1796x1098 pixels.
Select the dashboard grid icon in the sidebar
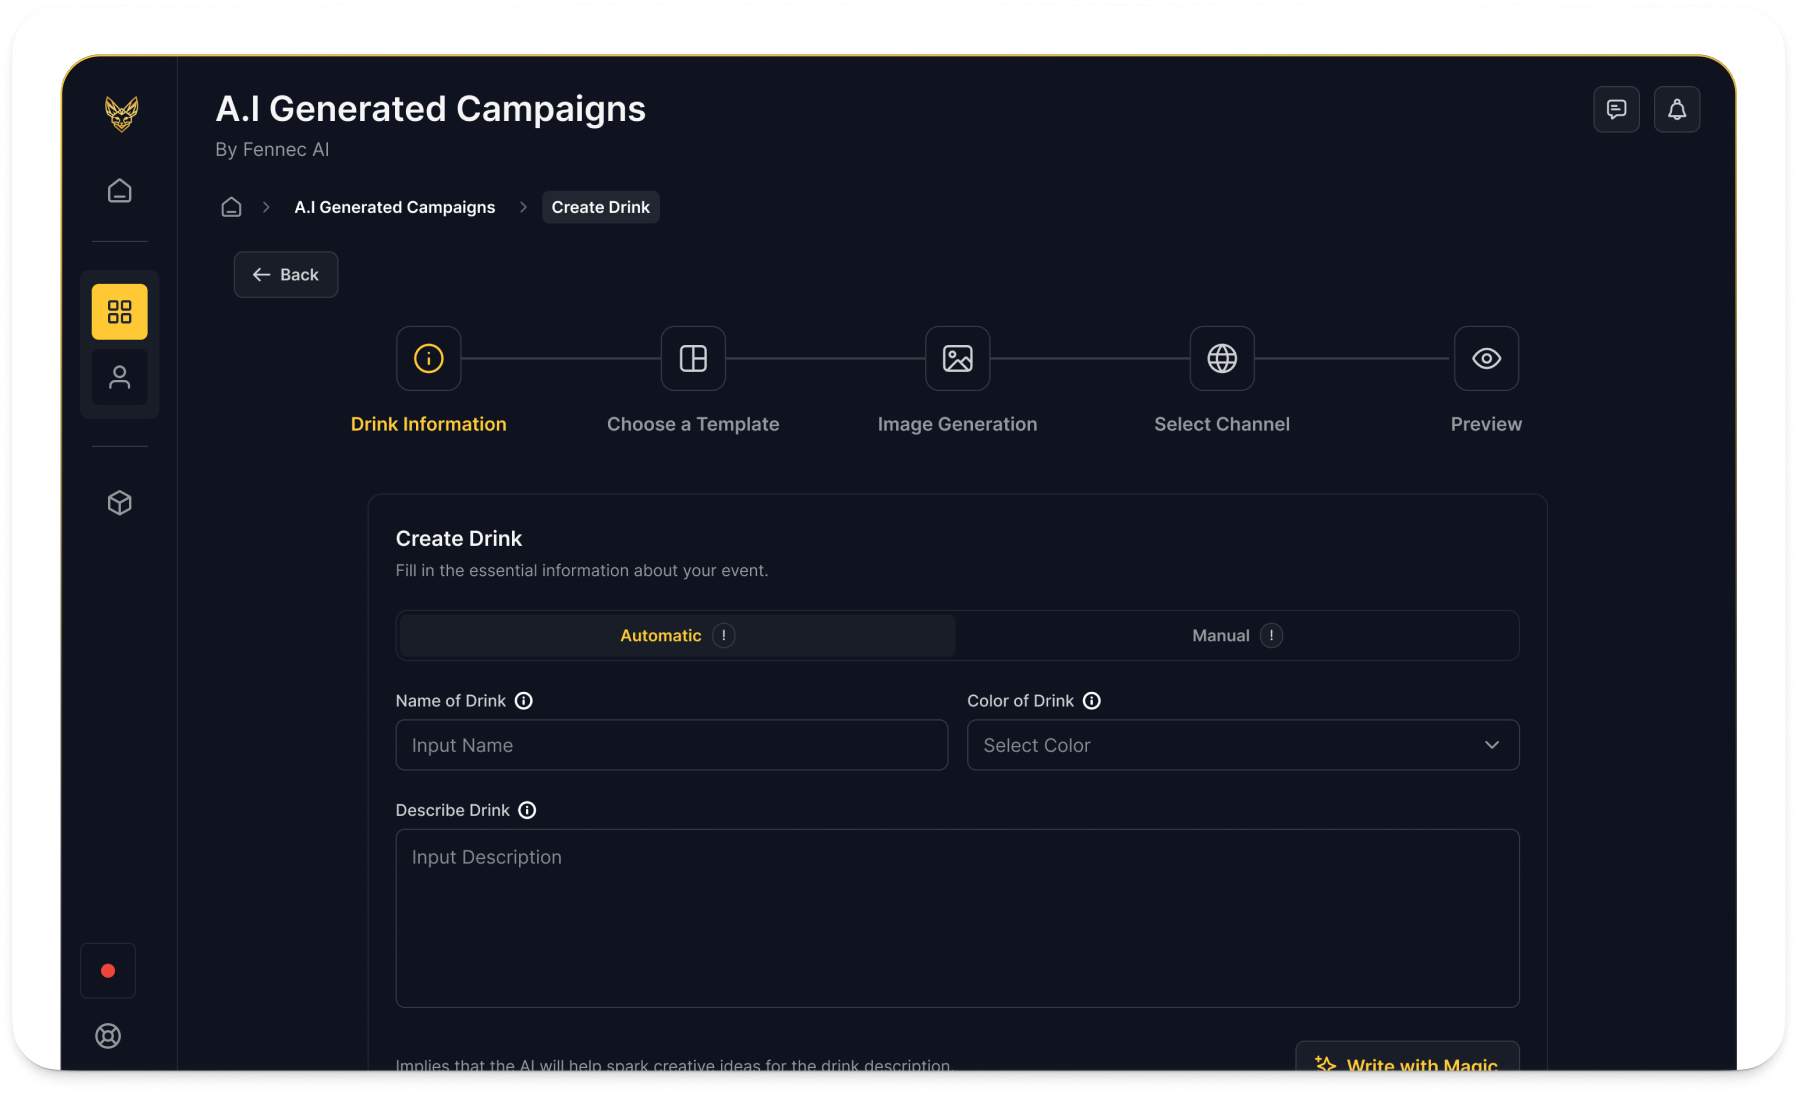[x=120, y=312]
